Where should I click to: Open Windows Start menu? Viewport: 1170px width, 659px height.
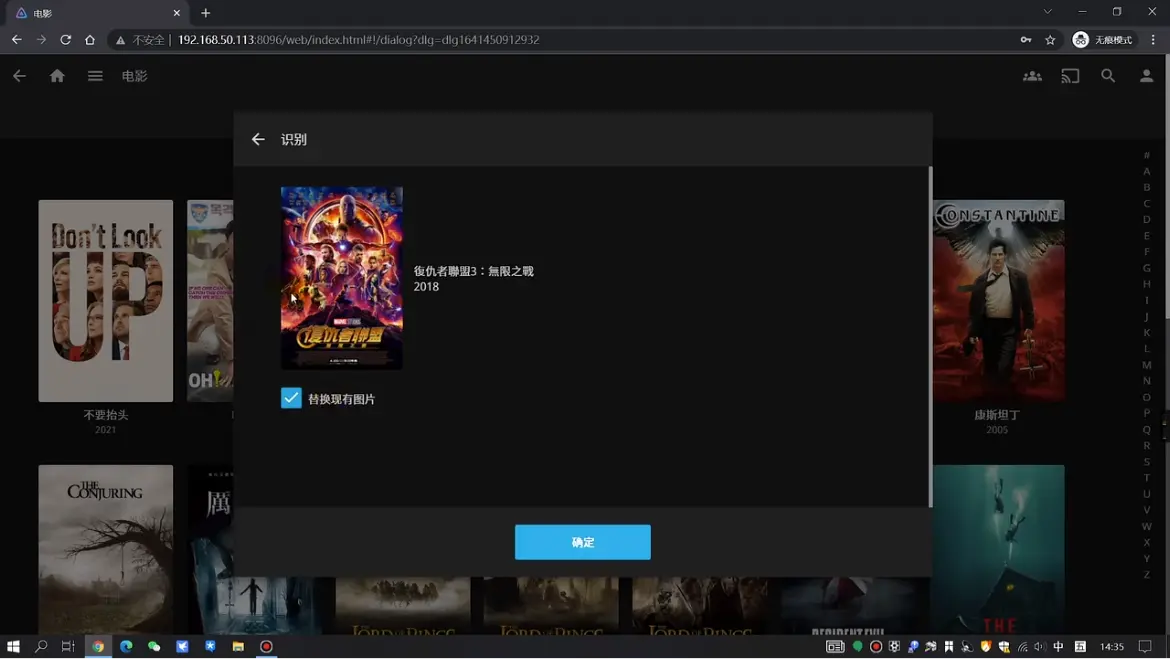(13, 647)
